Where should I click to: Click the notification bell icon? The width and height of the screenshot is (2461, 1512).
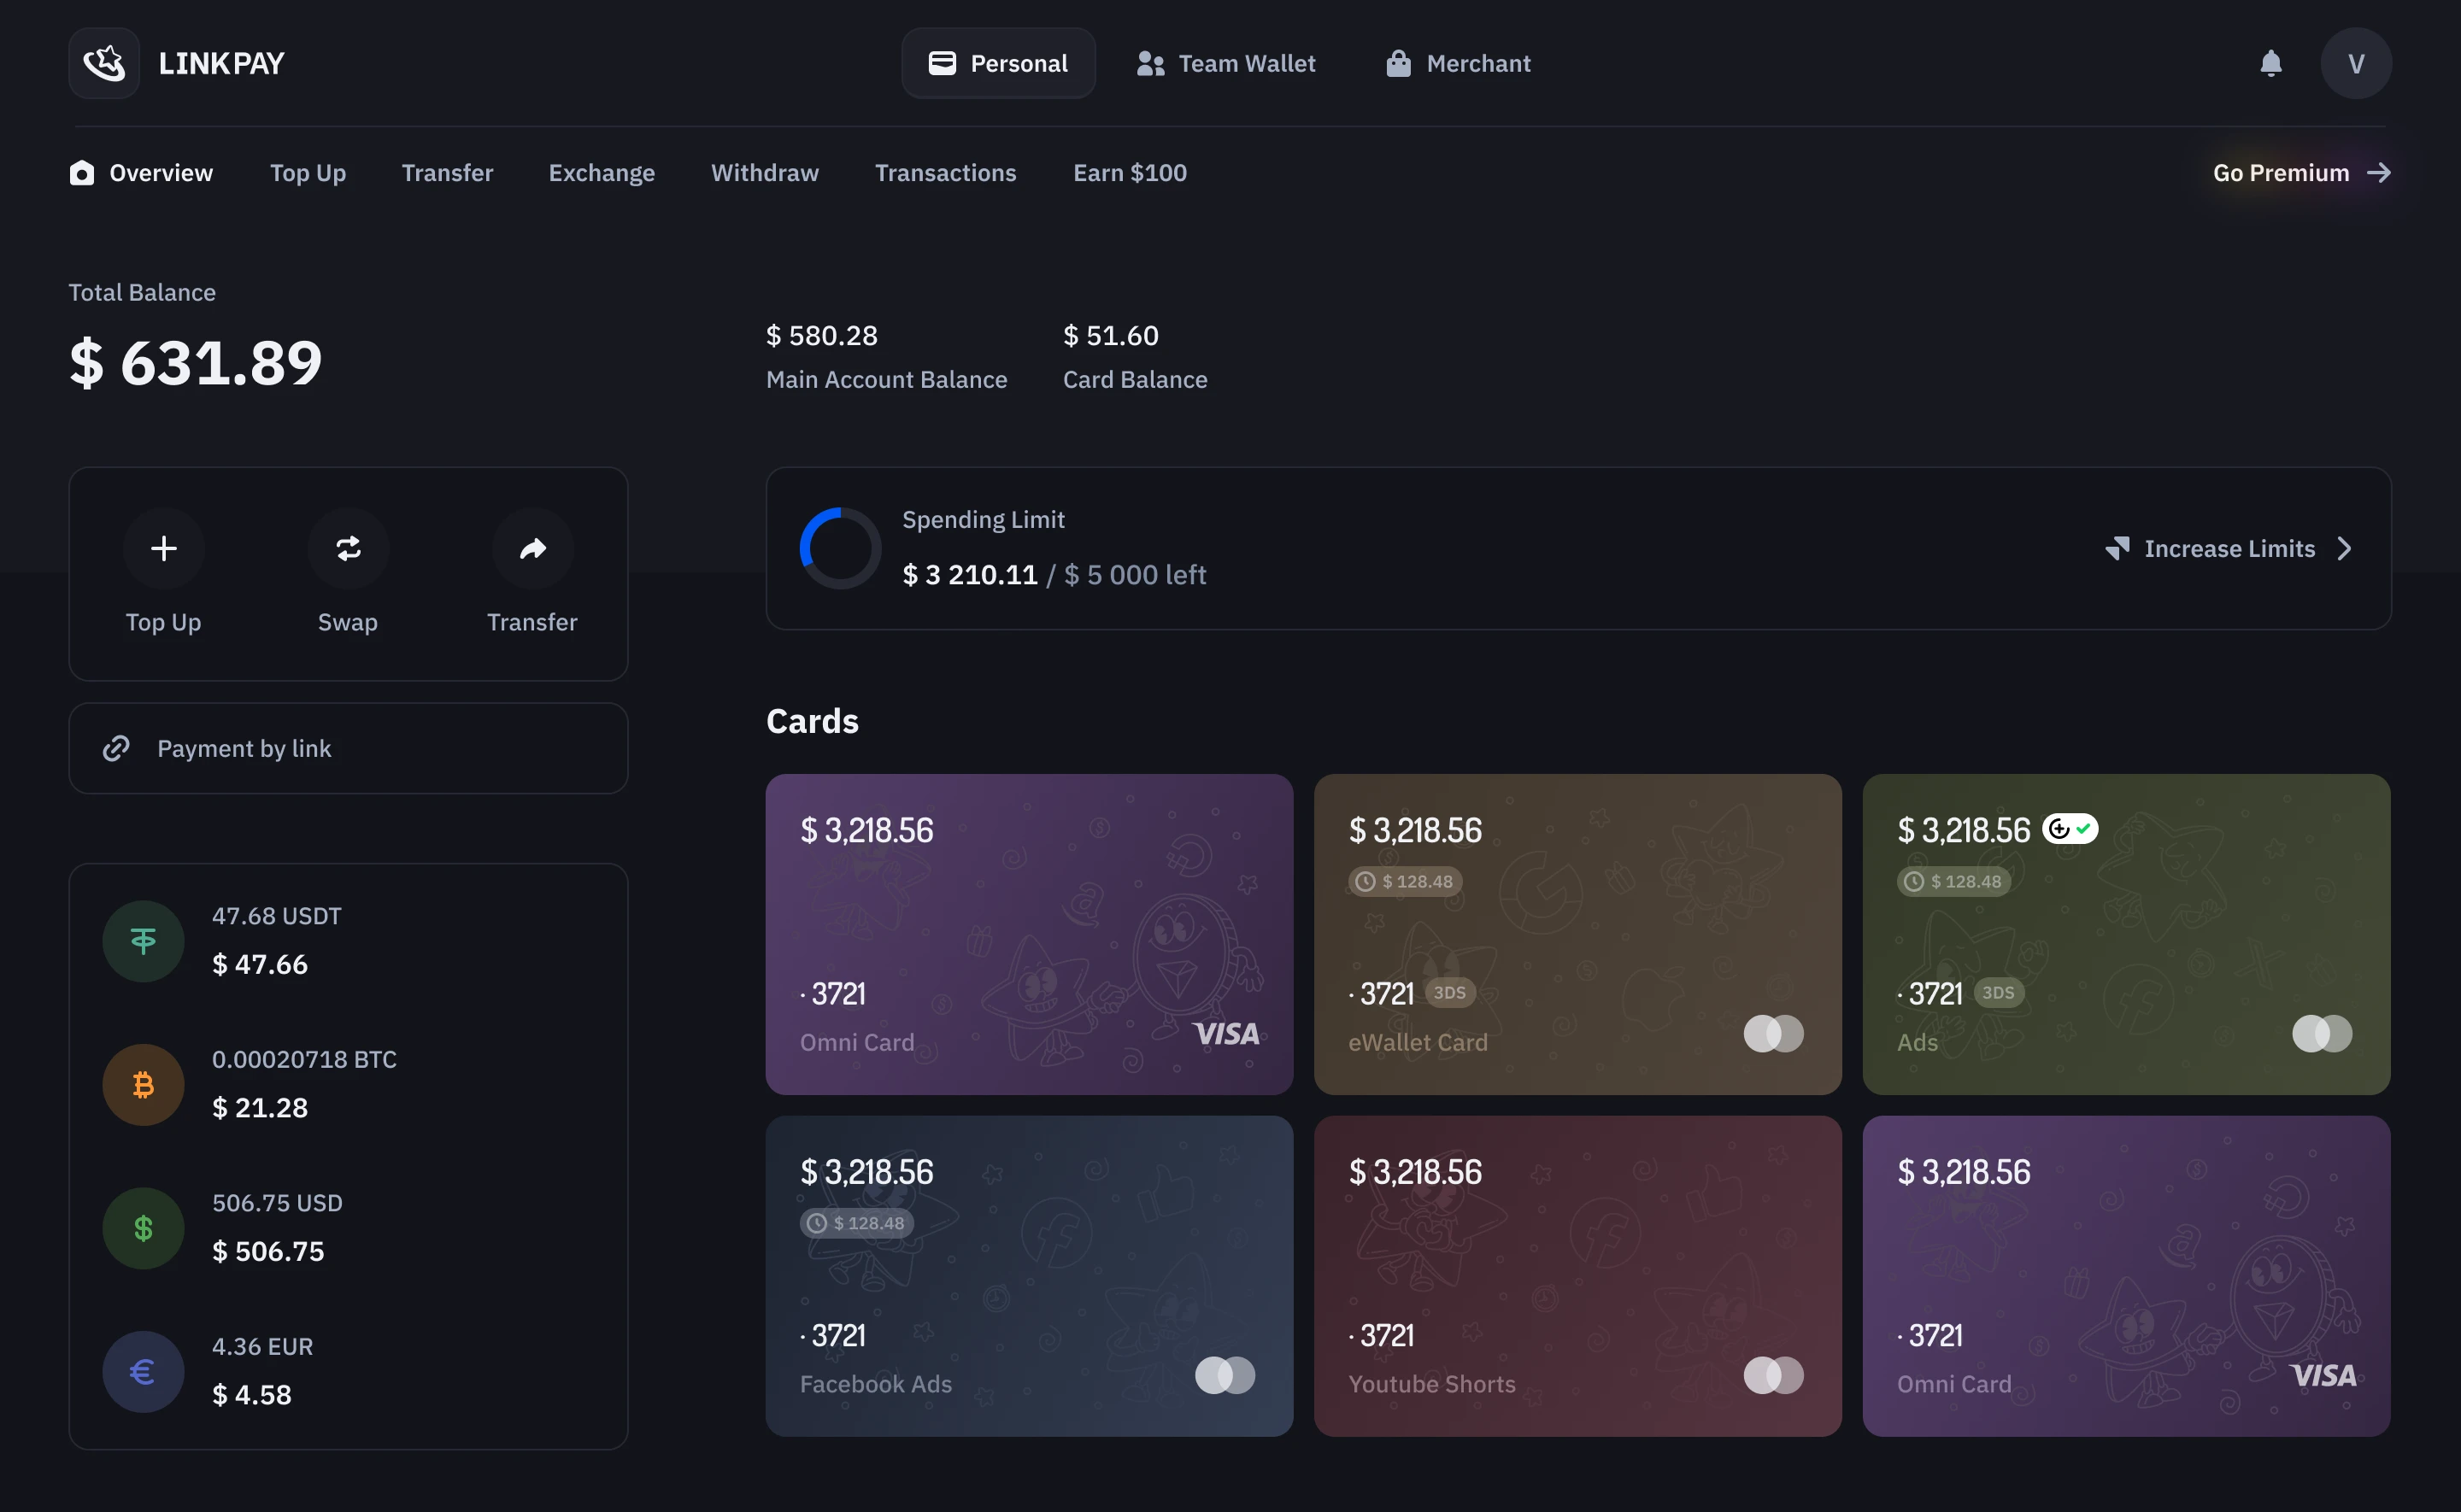(2270, 63)
